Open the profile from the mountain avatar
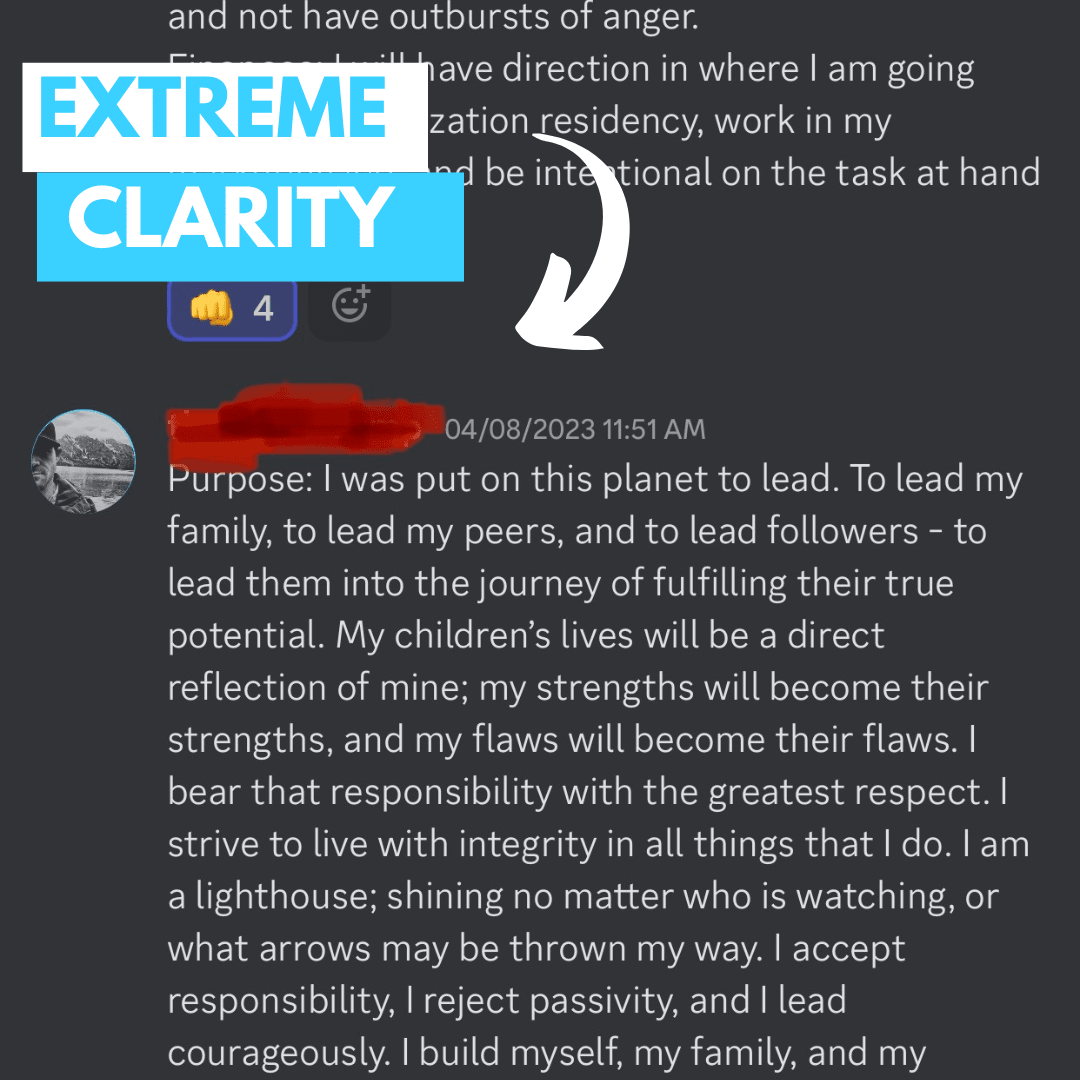The width and height of the screenshot is (1080, 1080). pyautogui.click(x=83, y=461)
